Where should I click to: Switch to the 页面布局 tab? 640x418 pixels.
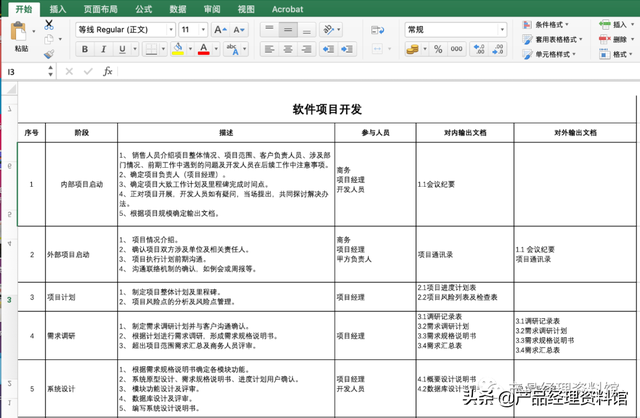click(x=100, y=9)
